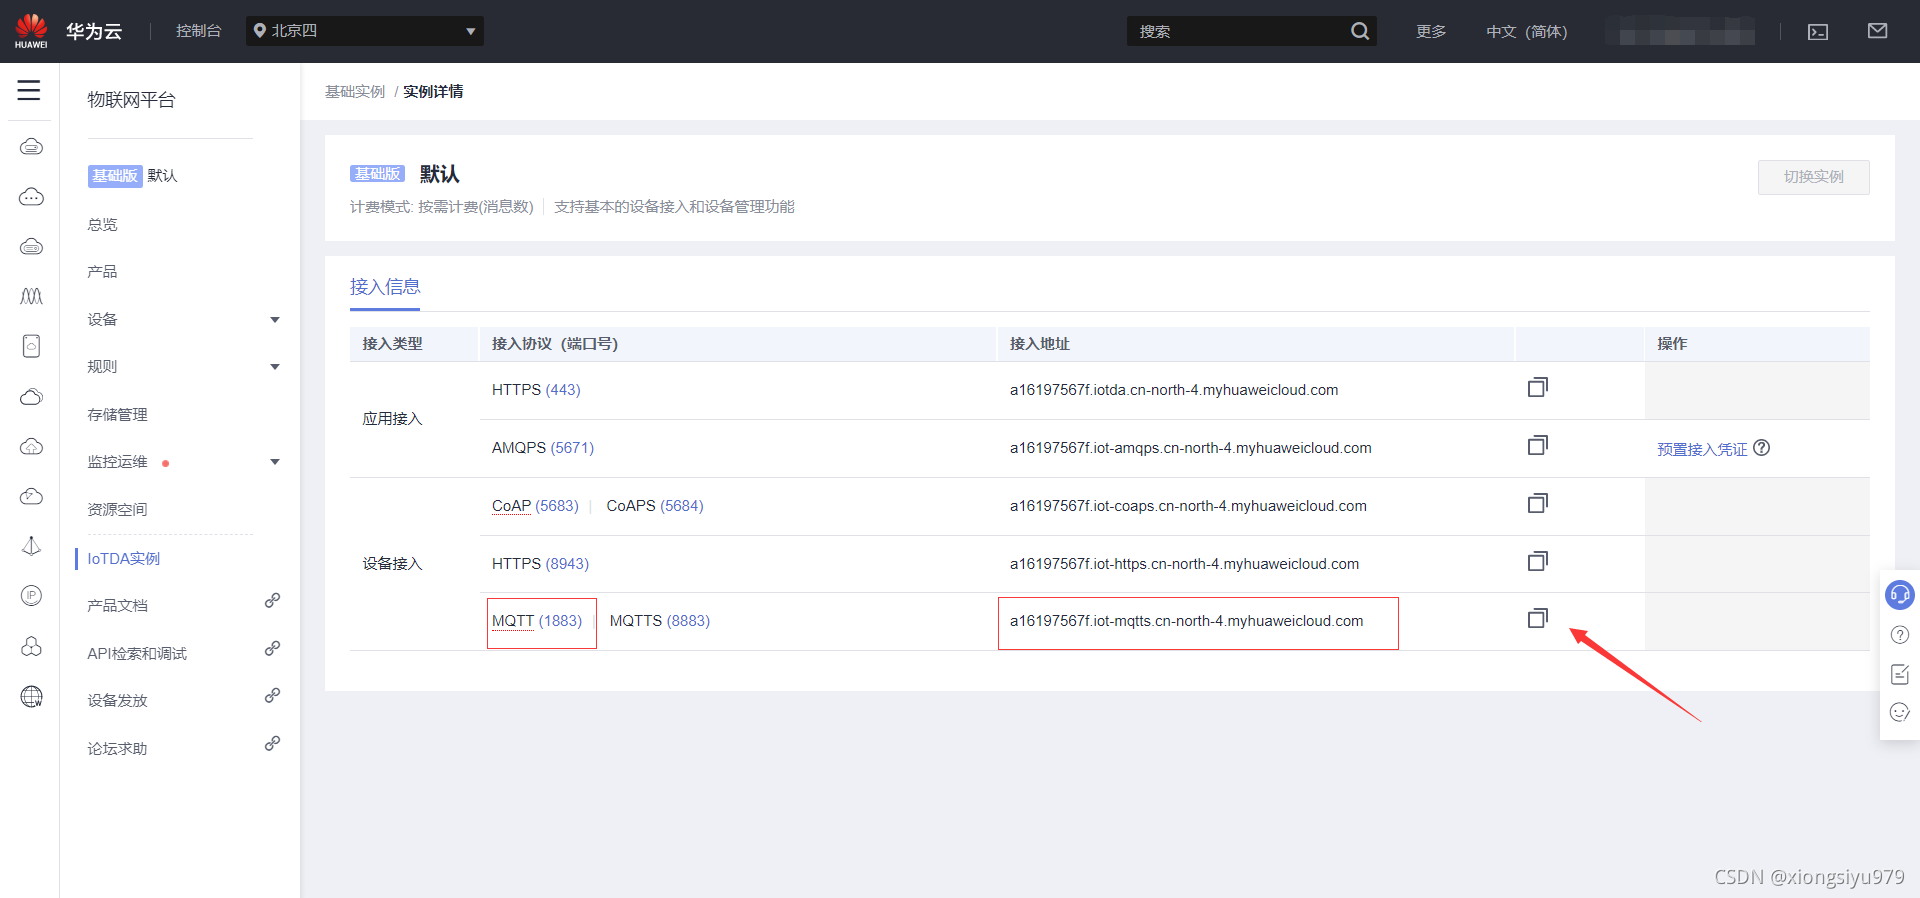
Task: Click the document storage icon in left rail
Action: [x=31, y=346]
